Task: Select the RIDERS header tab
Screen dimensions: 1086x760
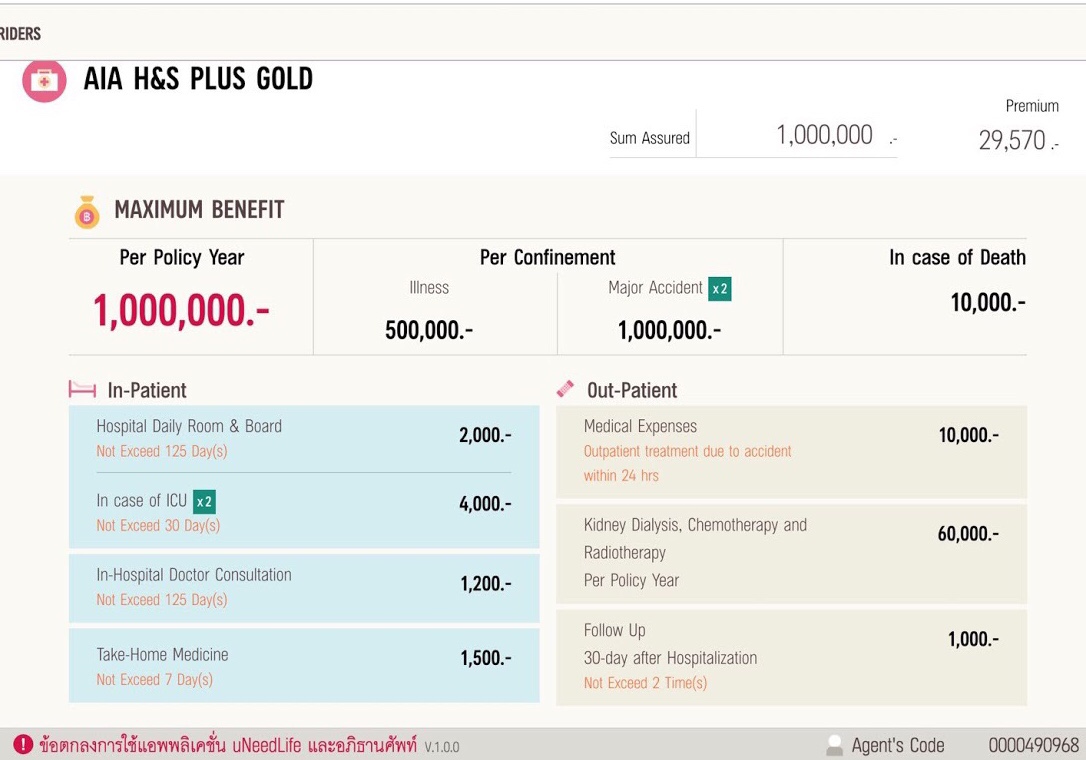Action: click(x=21, y=34)
